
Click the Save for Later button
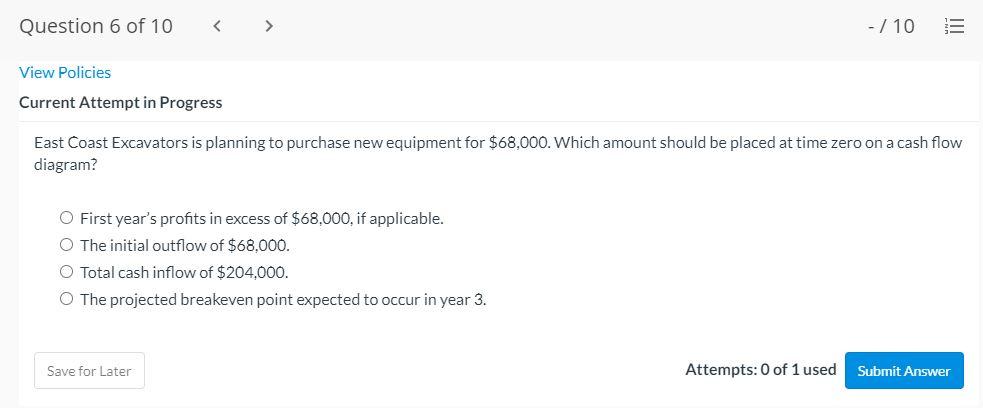click(x=89, y=371)
